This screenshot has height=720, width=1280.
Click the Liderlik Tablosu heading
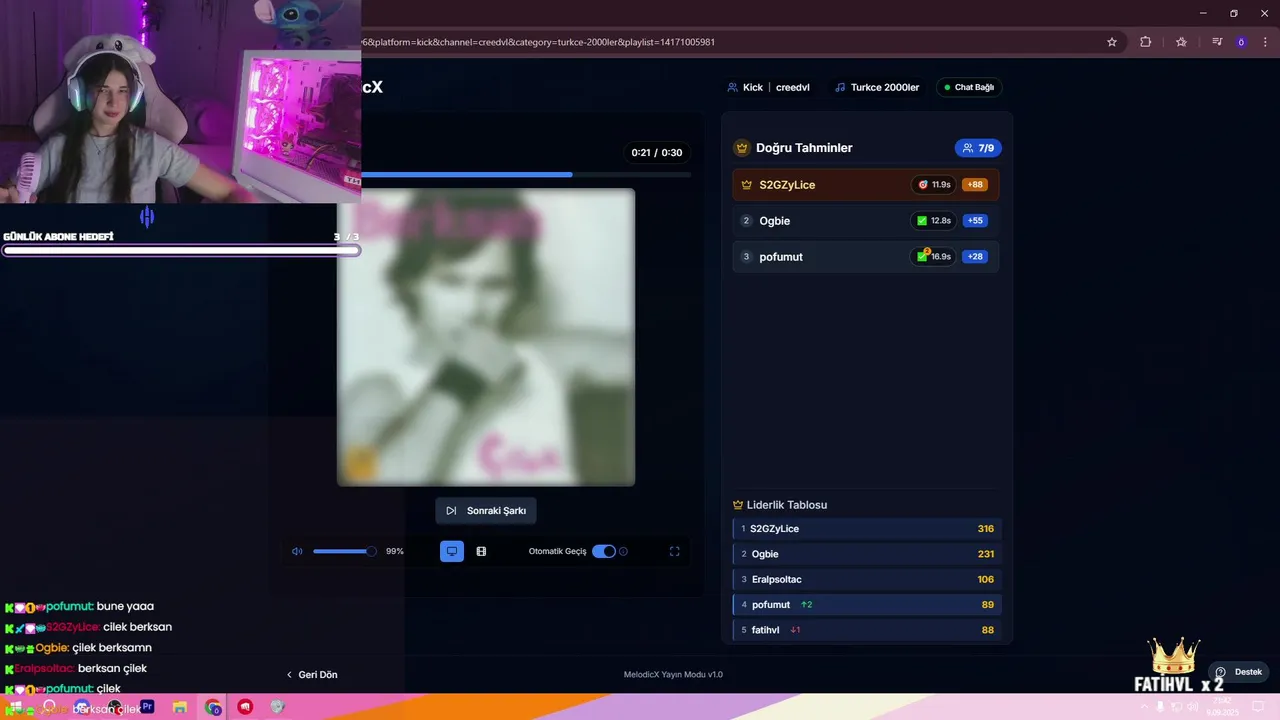pos(787,505)
